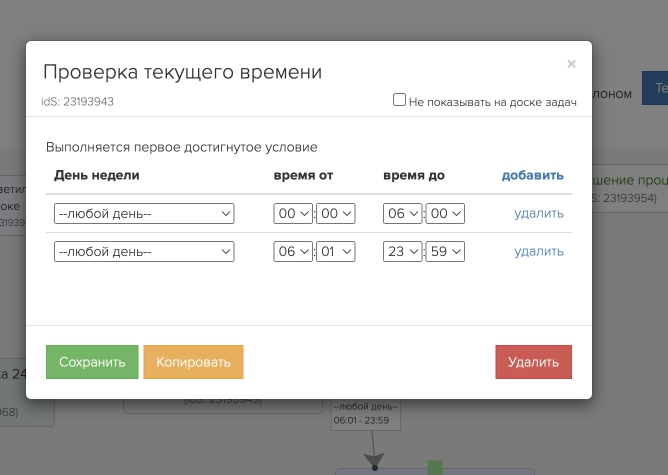Image resolution: width=668 pixels, height=475 pixels.
Task: Open first row end hour dropdown
Action: tap(402, 213)
